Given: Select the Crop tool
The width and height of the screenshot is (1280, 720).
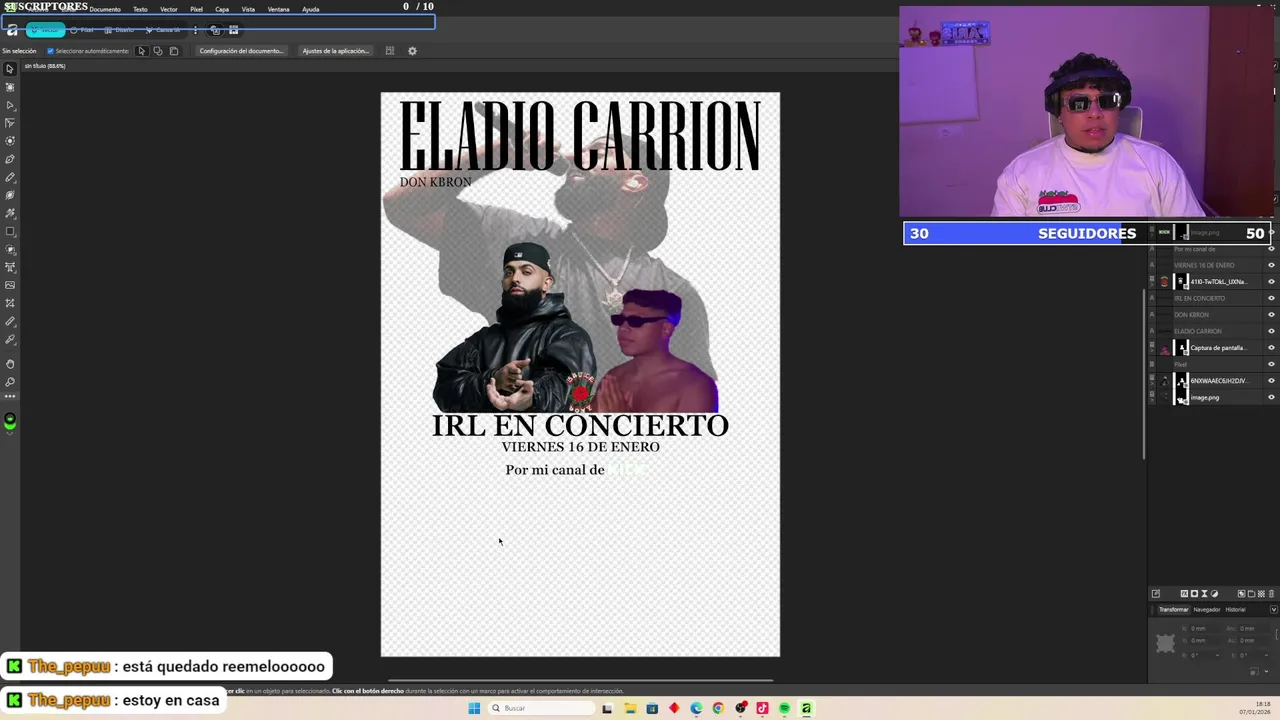Looking at the screenshot, I should (10, 303).
